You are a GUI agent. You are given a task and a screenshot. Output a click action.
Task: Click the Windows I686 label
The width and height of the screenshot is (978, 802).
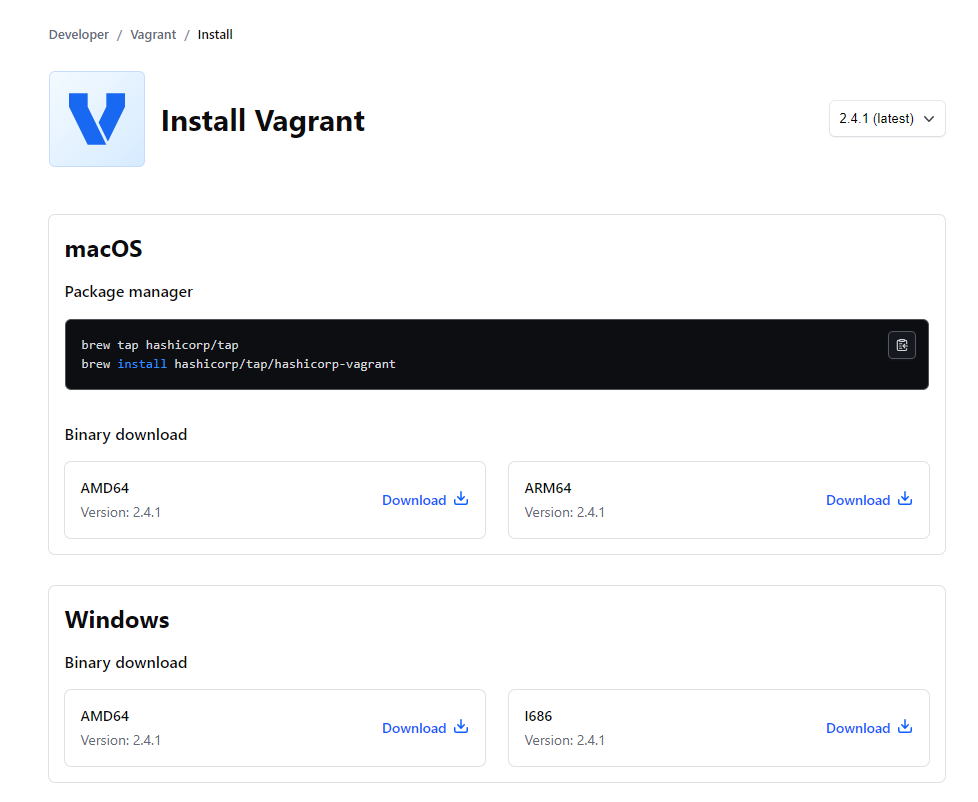point(538,717)
